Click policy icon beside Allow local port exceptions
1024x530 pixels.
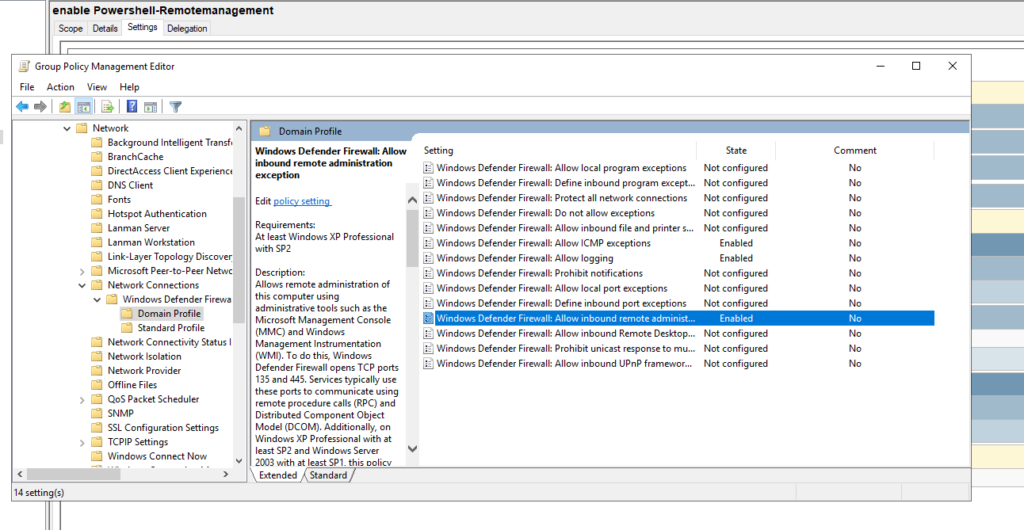tap(428, 288)
